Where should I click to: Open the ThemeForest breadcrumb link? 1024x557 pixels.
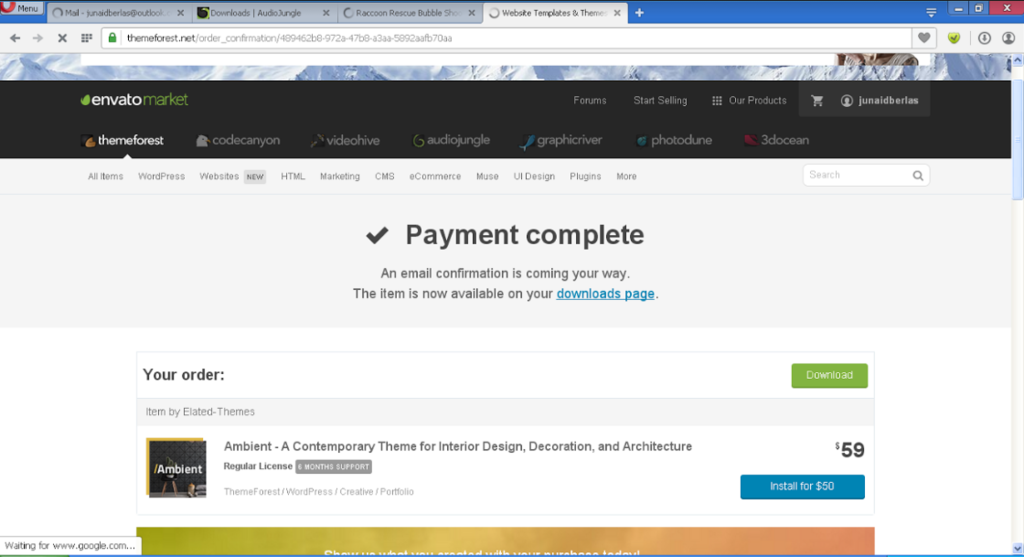click(x=251, y=492)
